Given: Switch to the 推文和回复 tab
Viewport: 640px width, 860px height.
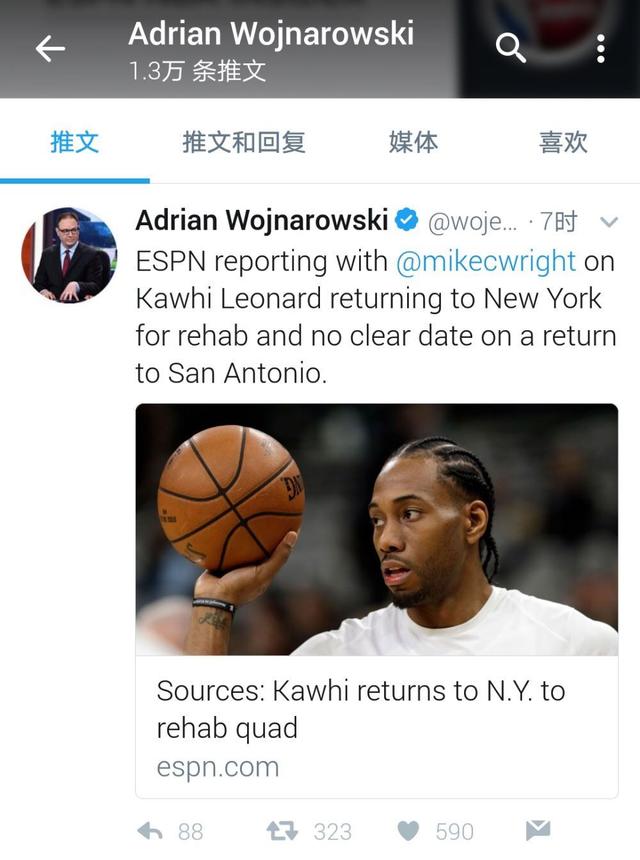Looking at the screenshot, I should (243, 143).
